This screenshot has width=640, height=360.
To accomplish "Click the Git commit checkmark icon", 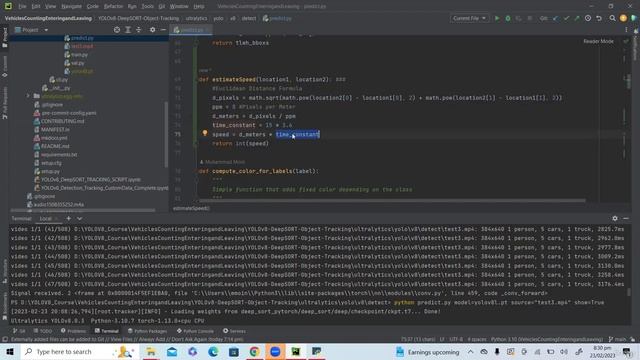I will click(x=566, y=18).
